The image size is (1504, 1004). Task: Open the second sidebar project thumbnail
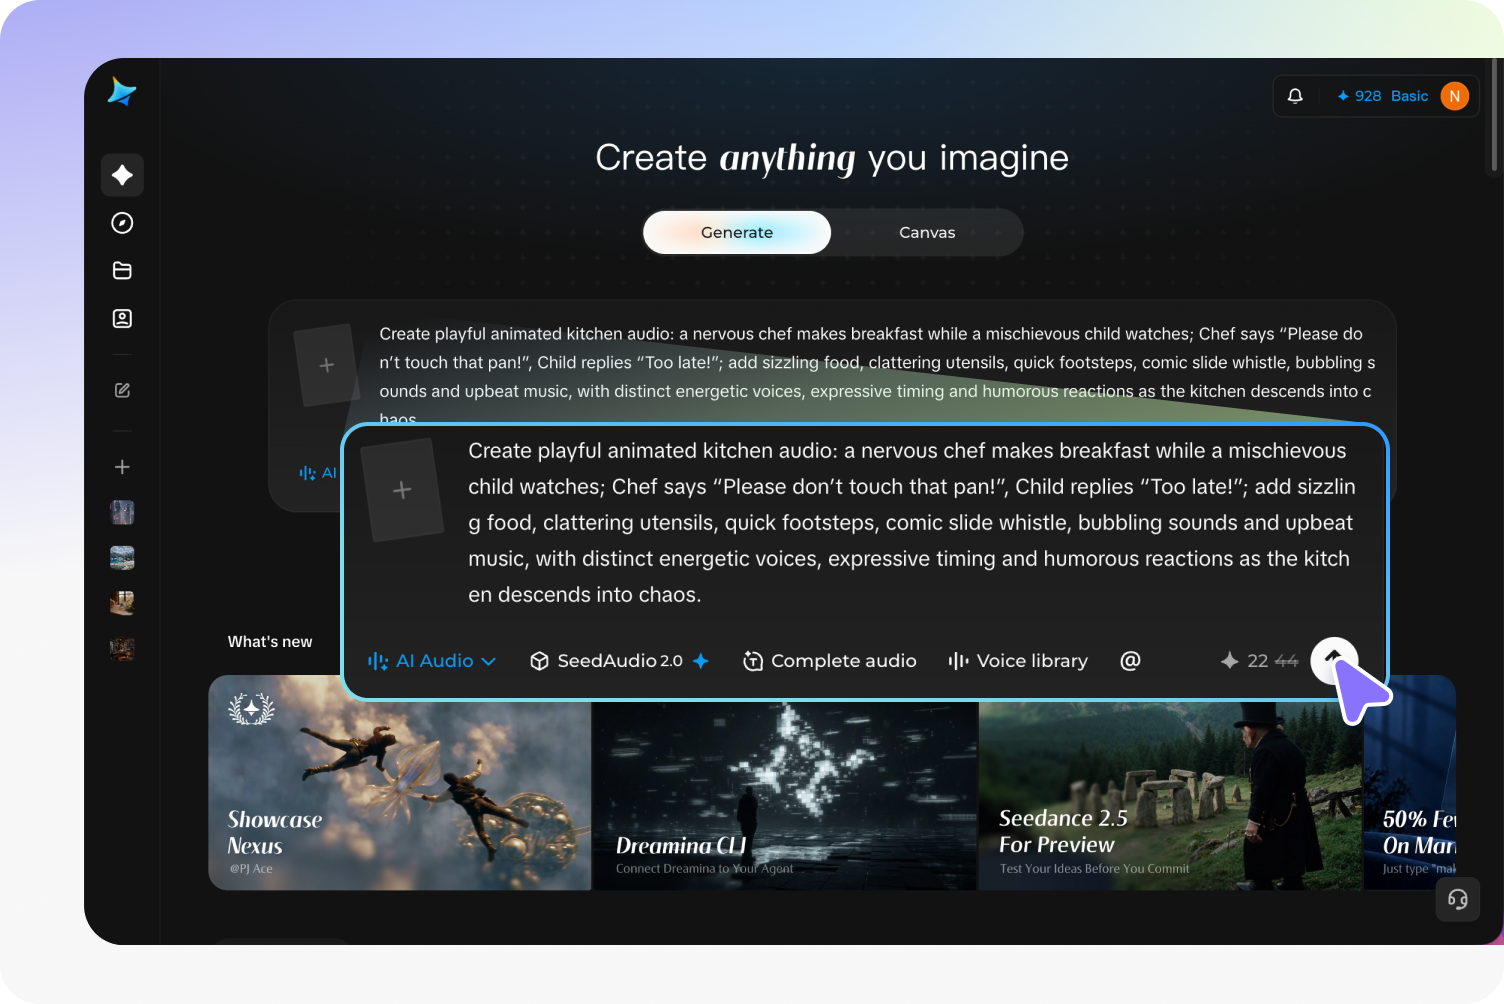coord(122,558)
